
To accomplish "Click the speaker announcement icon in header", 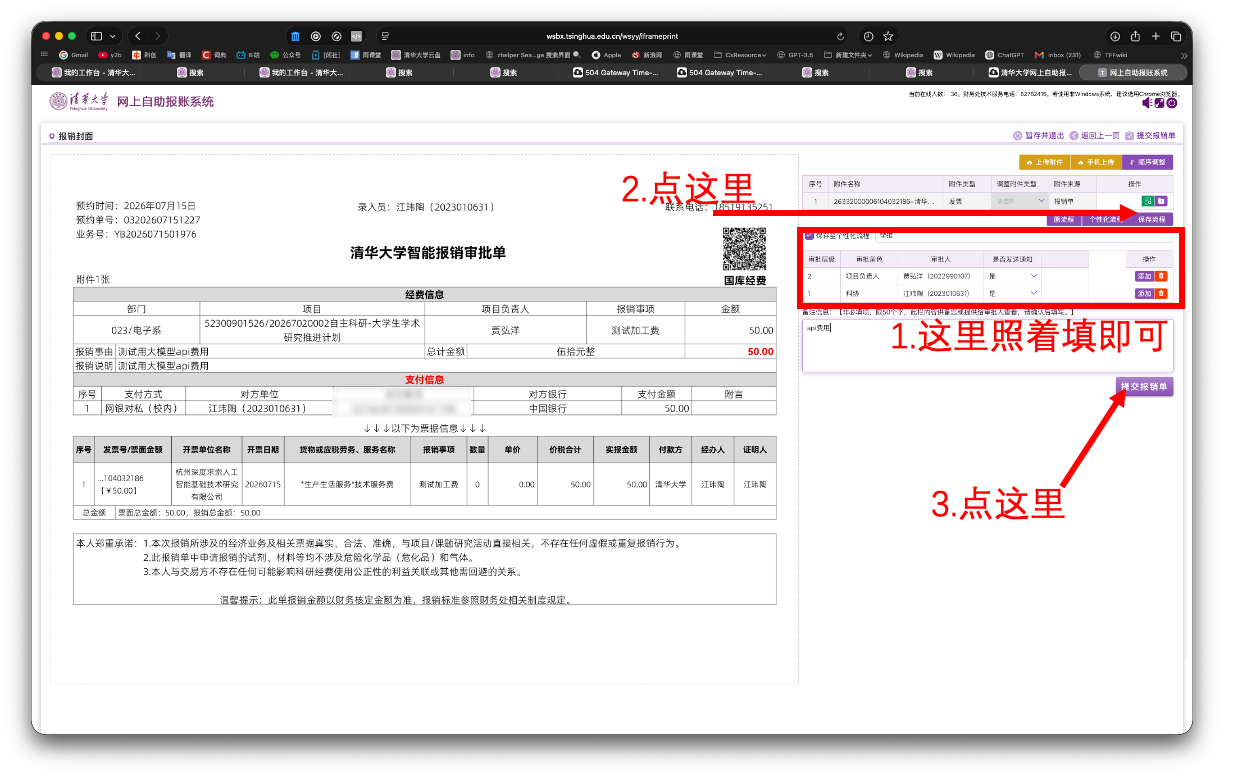I will coord(1146,103).
